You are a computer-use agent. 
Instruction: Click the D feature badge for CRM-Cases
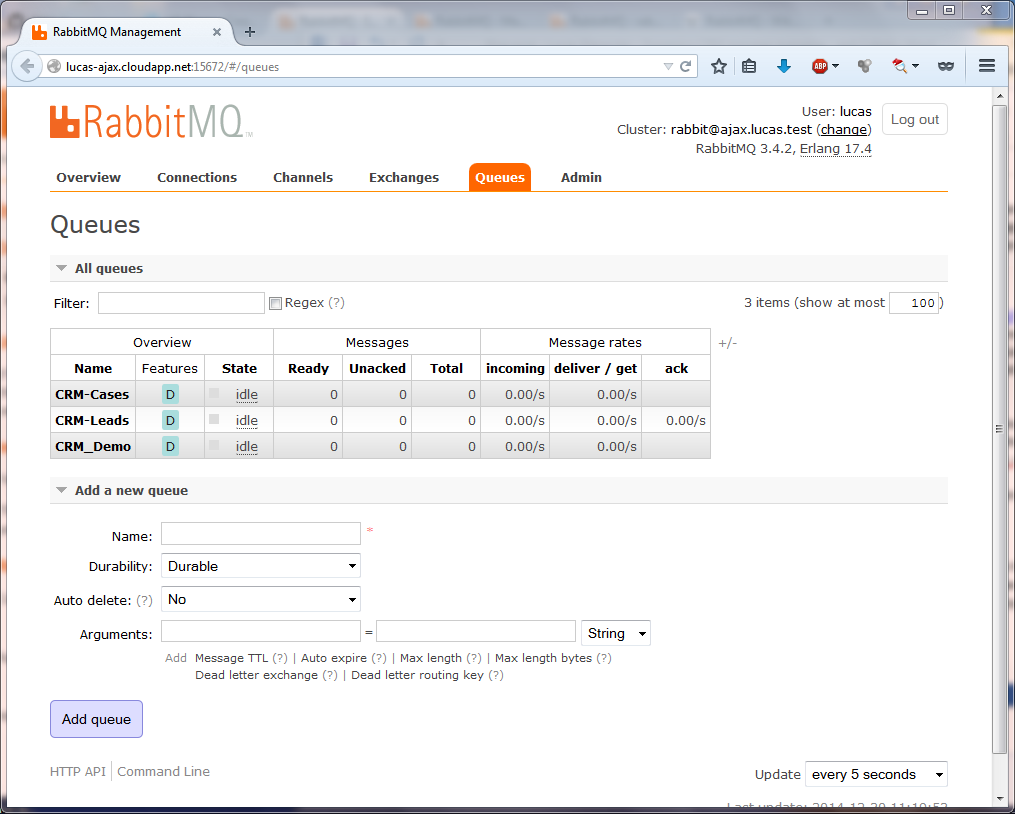[170, 394]
